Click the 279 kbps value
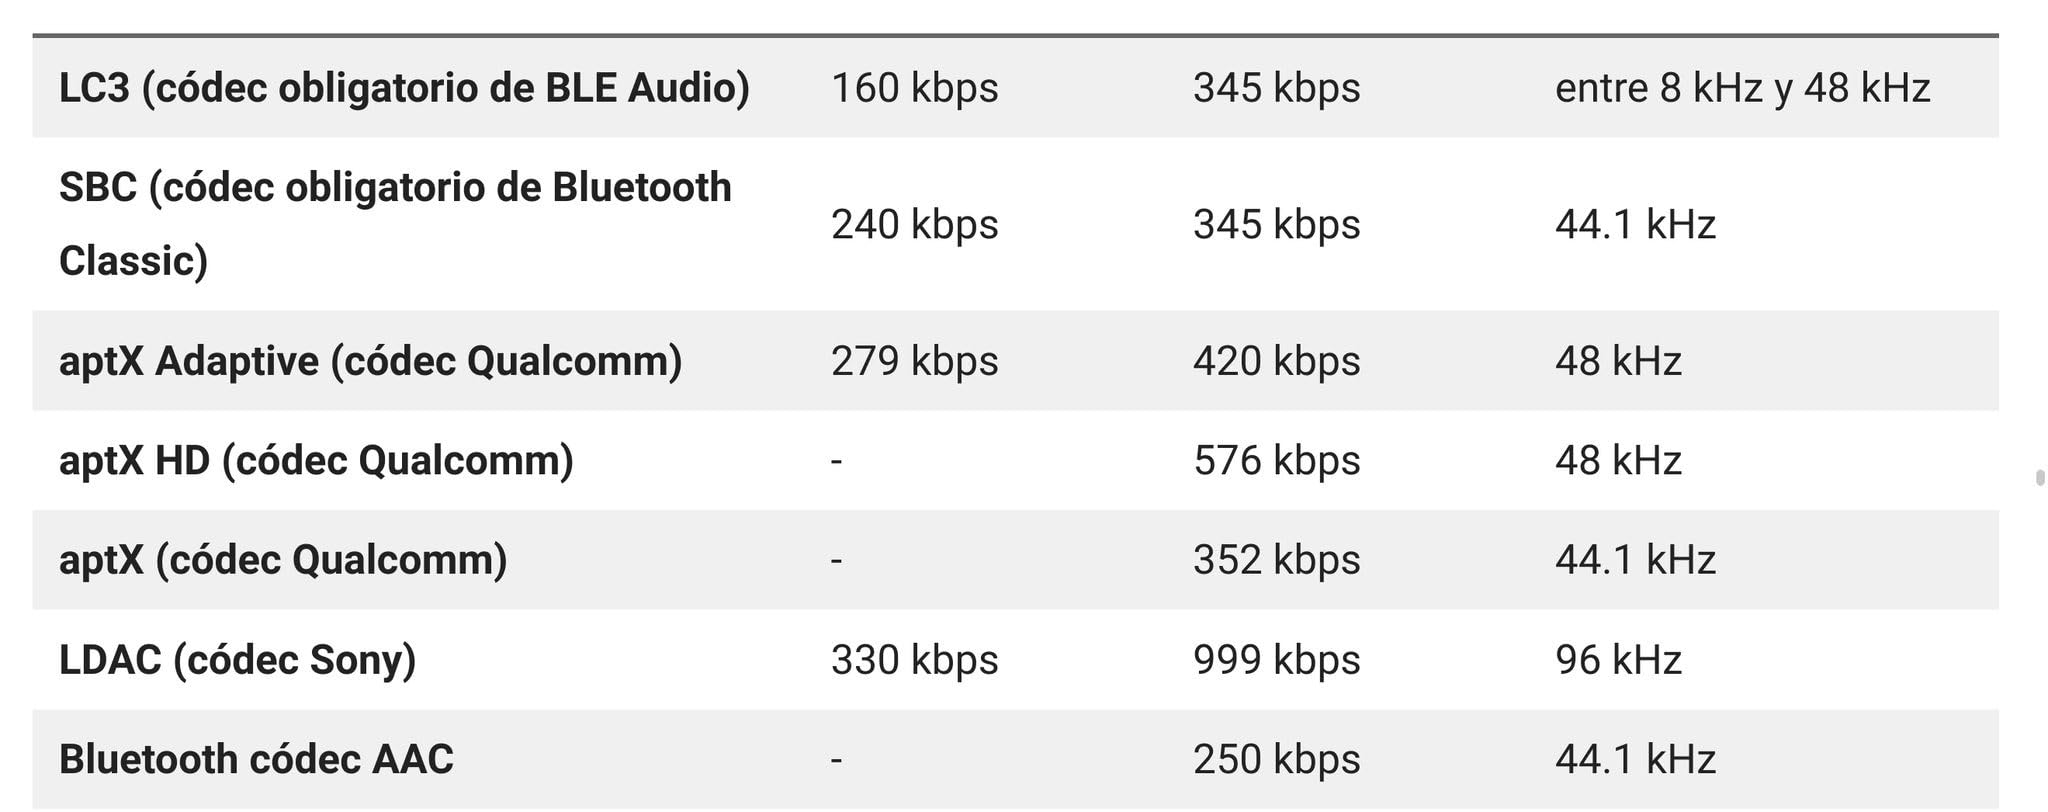Viewport: 2048px width, 812px height. 914,361
